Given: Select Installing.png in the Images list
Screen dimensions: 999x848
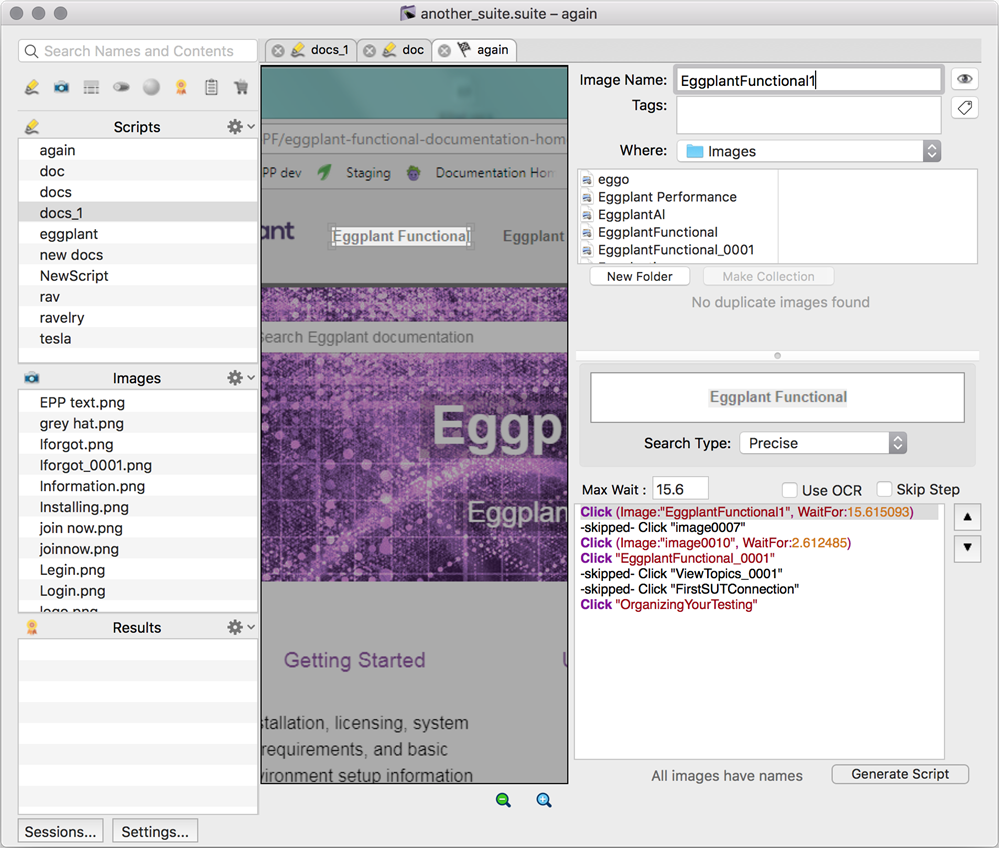Looking at the screenshot, I should click(138, 507).
